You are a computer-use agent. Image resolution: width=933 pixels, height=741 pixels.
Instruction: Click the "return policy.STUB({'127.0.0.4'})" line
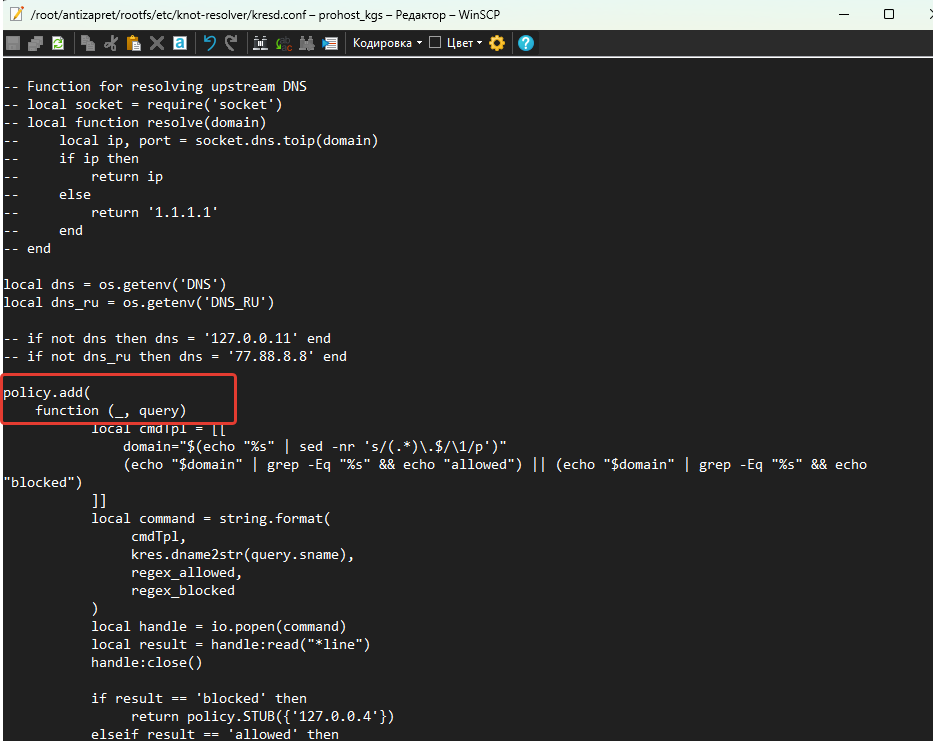(x=262, y=716)
